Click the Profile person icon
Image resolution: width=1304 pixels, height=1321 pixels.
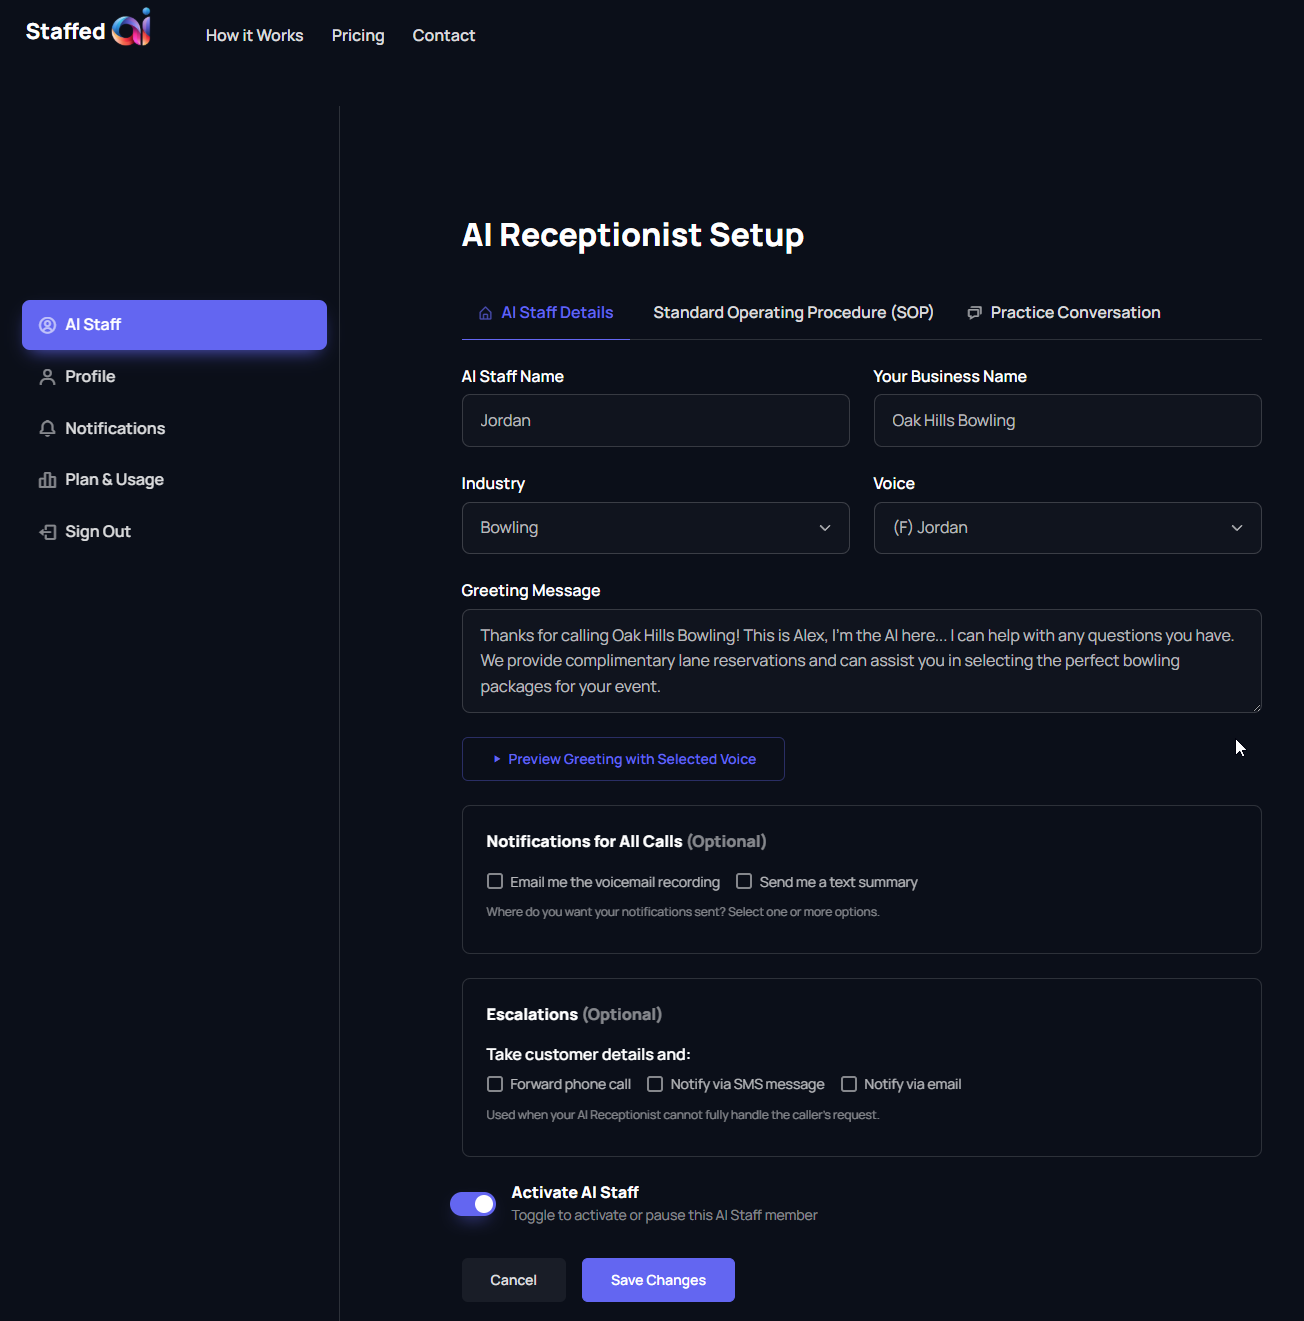pos(47,377)
